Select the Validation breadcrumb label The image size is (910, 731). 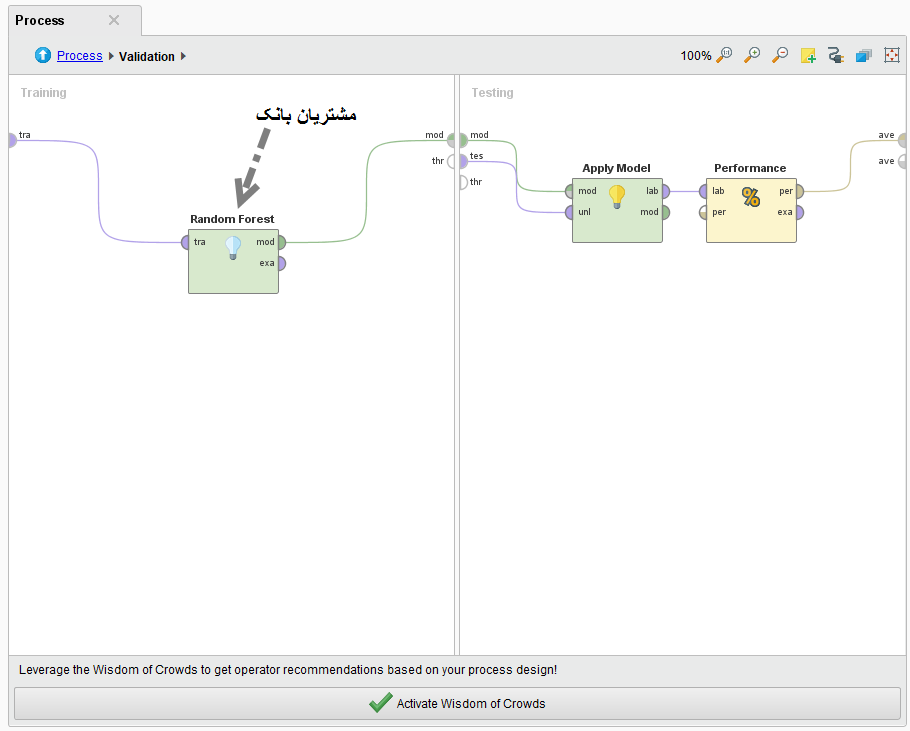point(147,56)
